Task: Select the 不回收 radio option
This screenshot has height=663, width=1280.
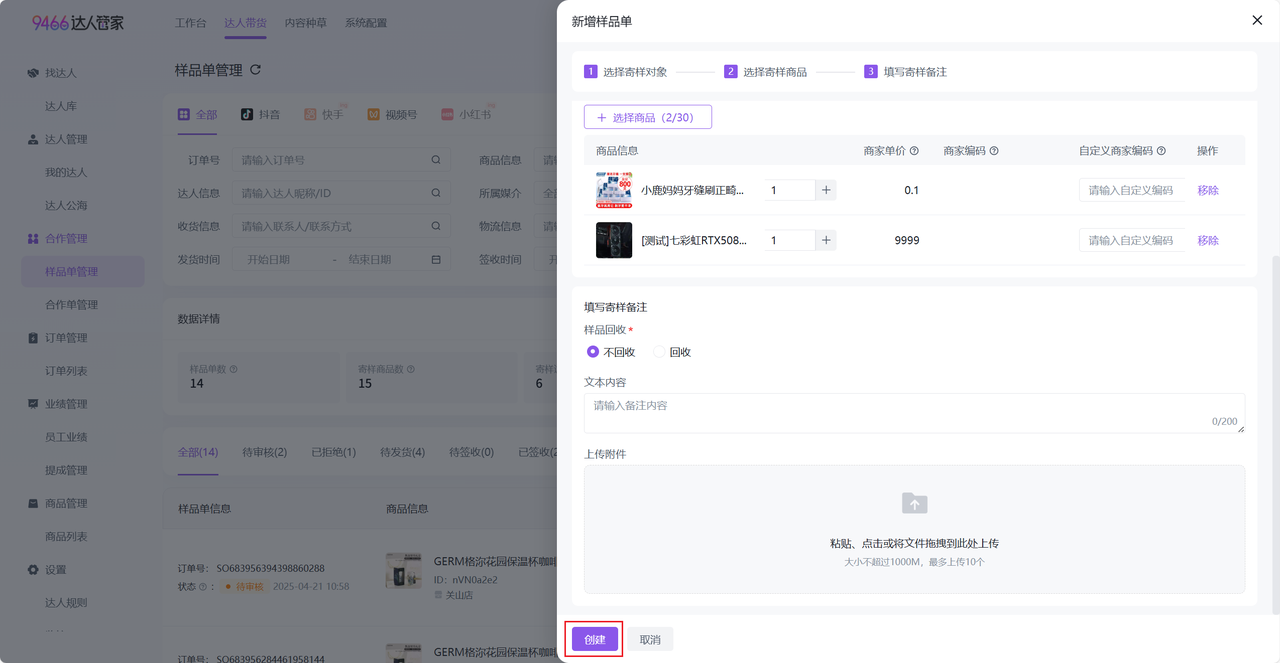Action: pyautogui.click(x=611, y=352)
